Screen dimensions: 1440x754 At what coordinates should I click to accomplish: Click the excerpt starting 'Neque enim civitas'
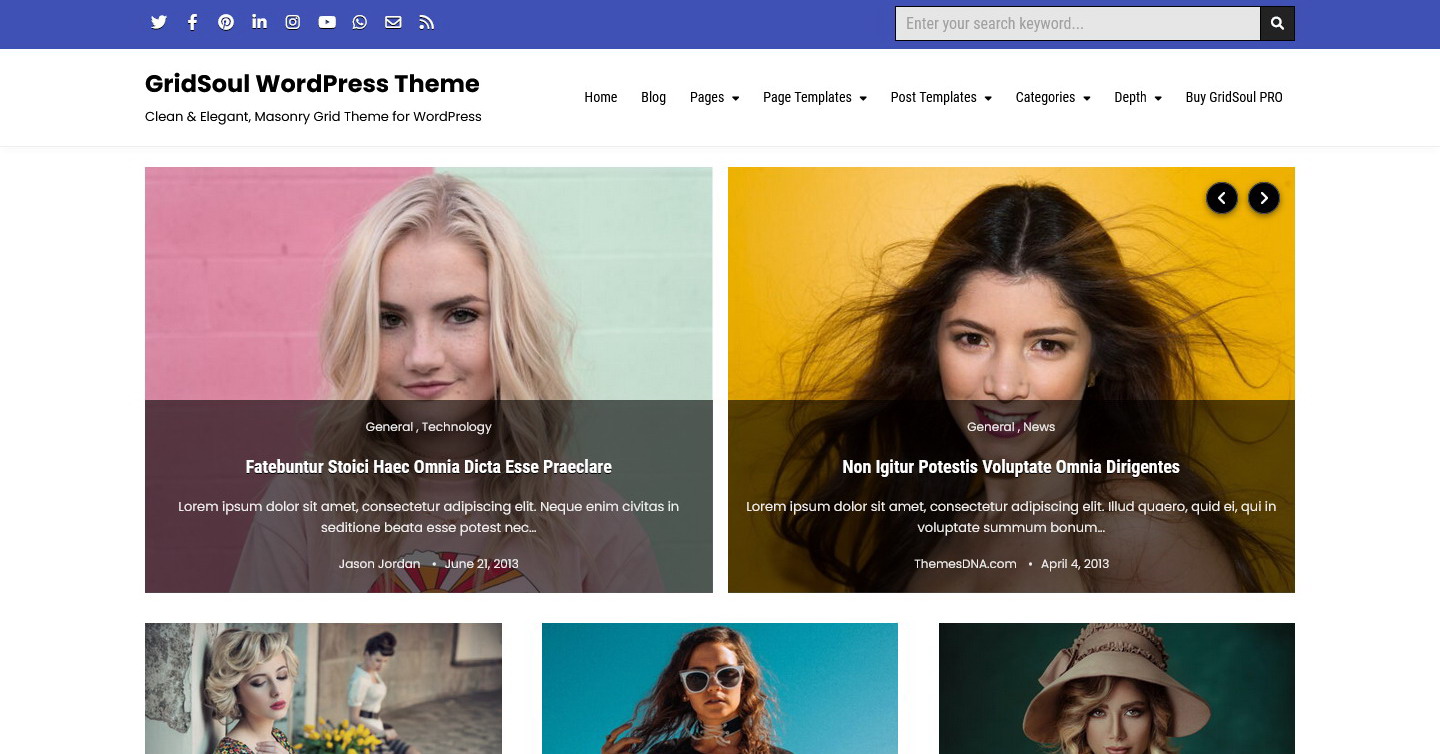[x=429, y=517]
